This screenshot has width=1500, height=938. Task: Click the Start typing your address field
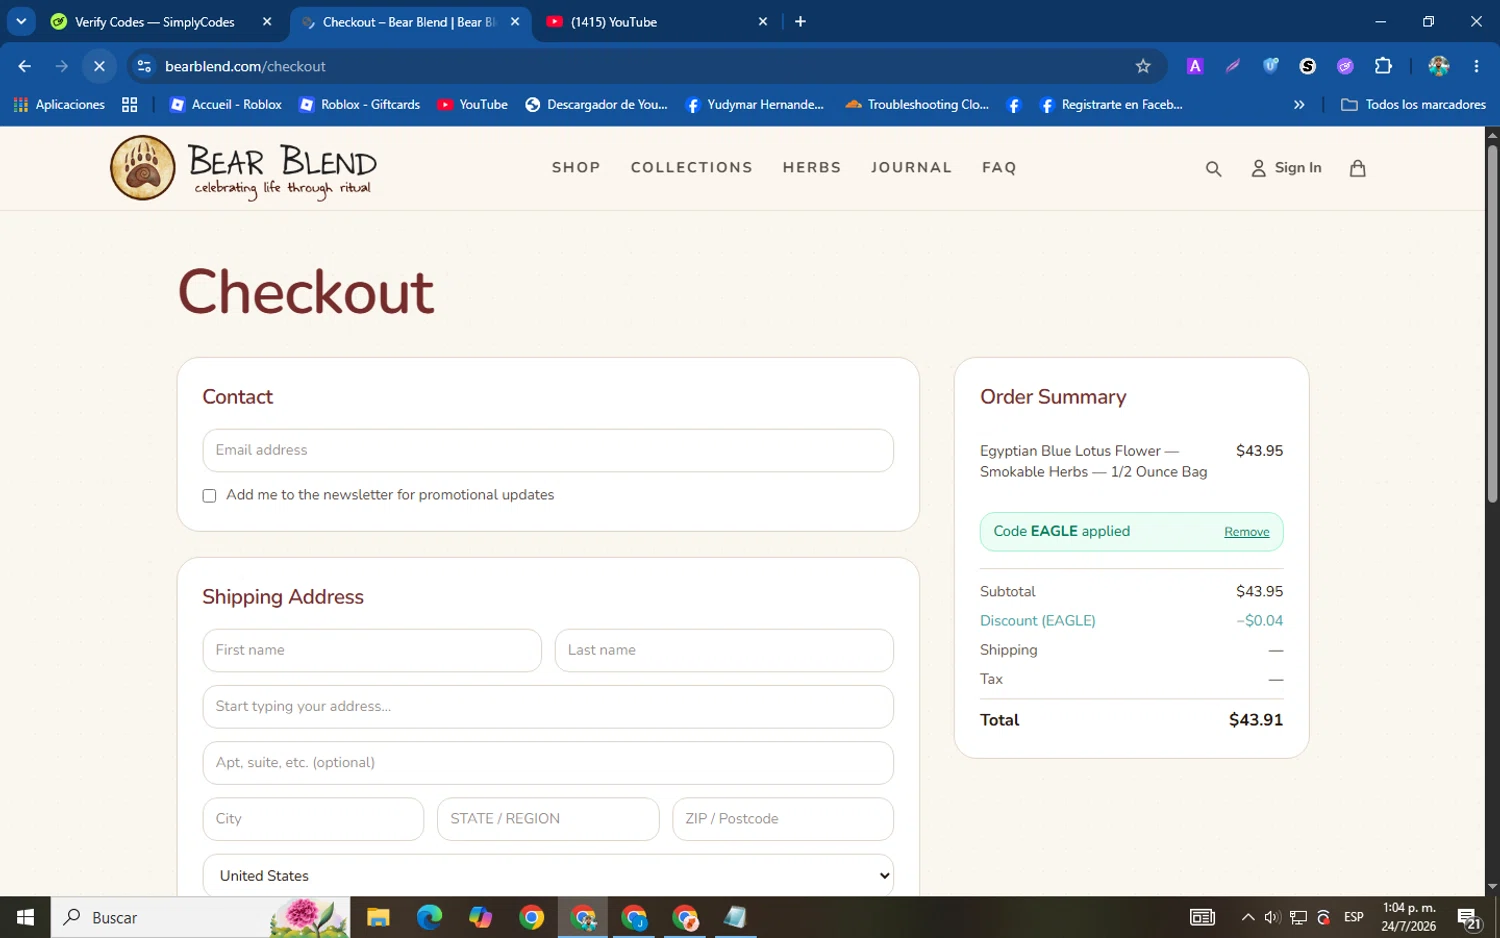click(548, 706)
